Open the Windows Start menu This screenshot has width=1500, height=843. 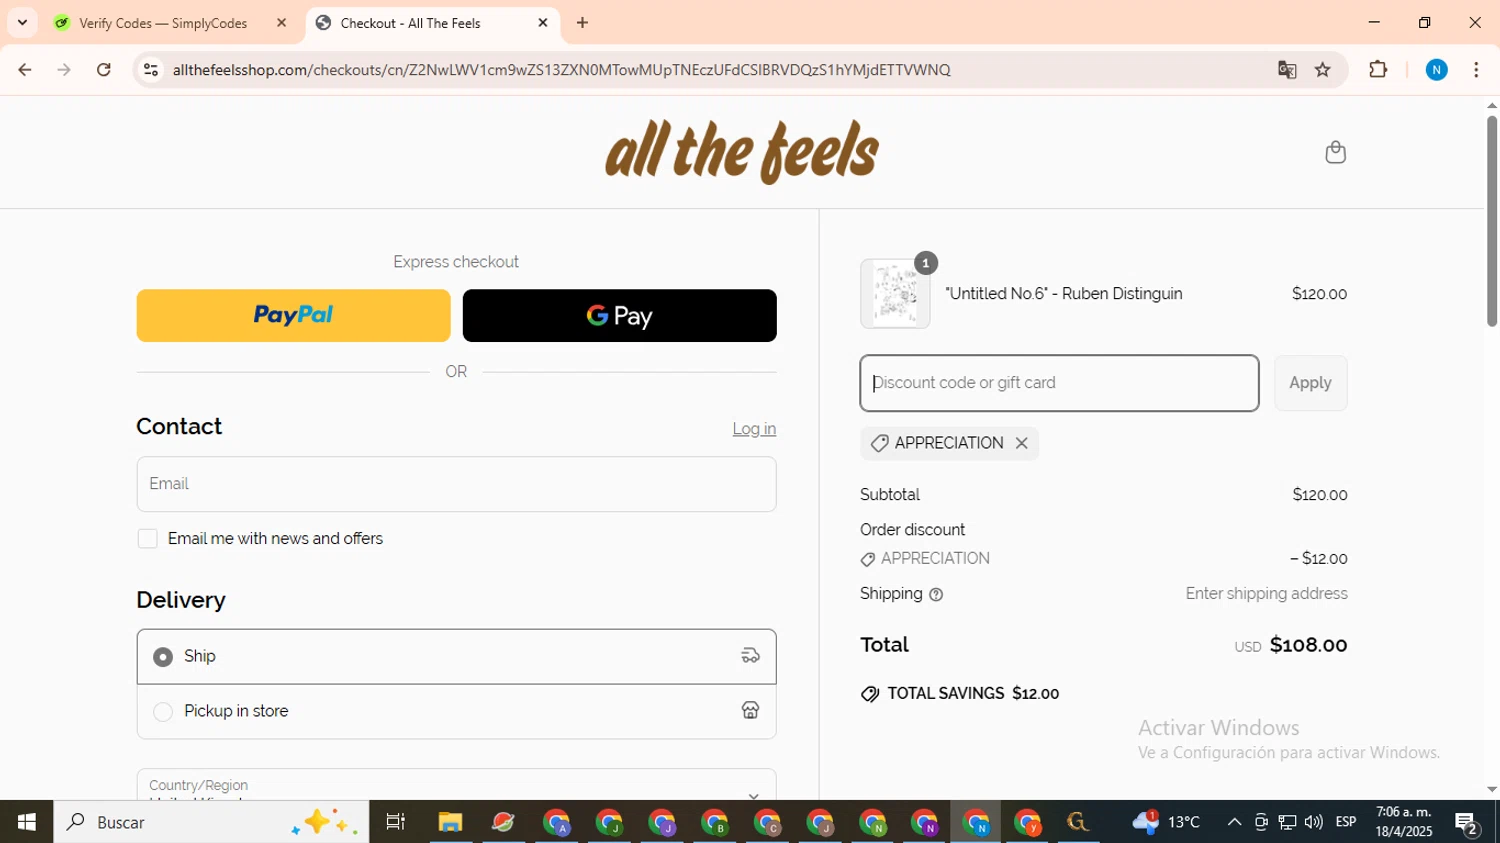click(26, 822)
